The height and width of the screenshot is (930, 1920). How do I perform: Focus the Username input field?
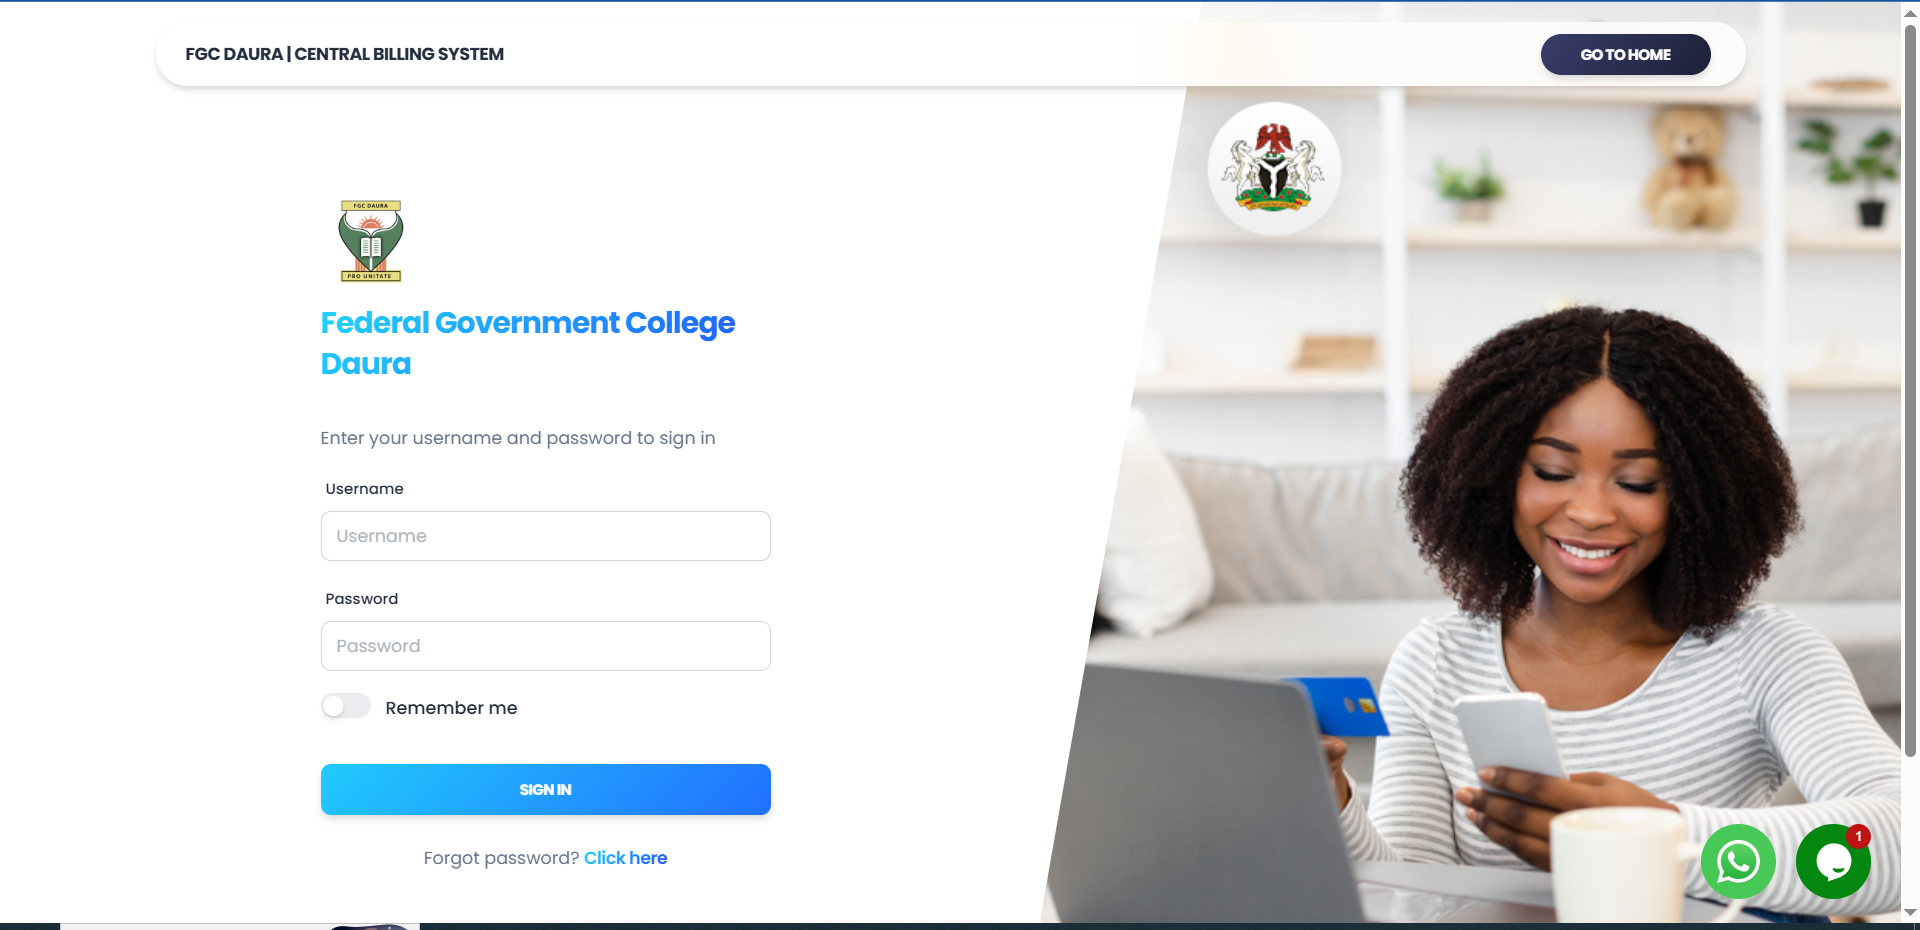pos(546,536)
